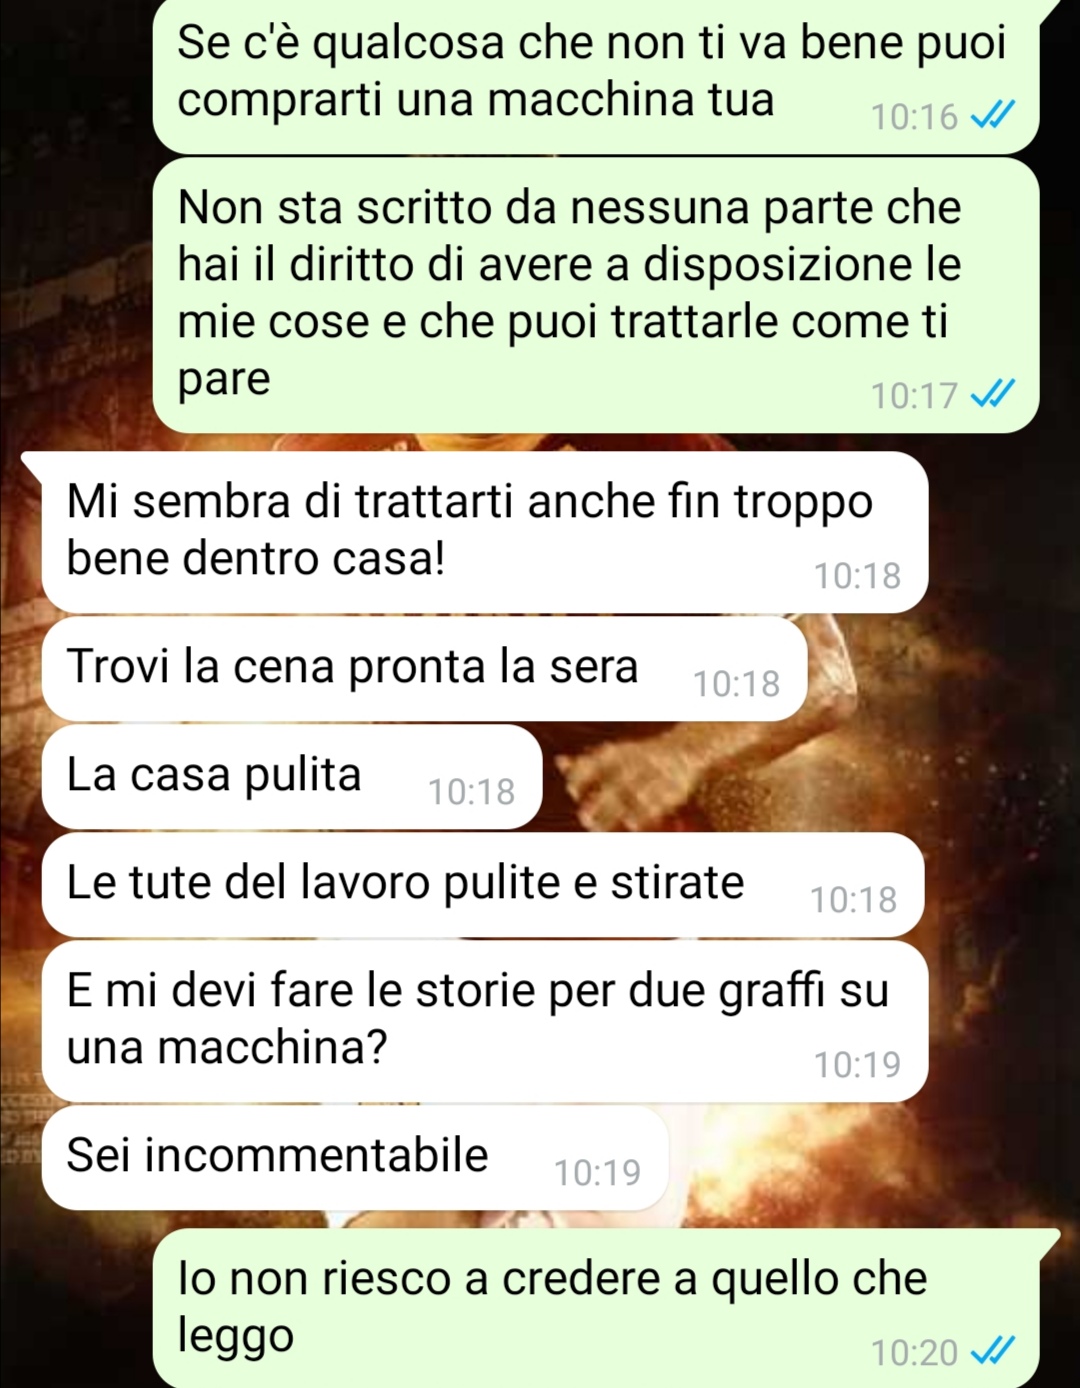This screenshot has width=1080, height=1388.
Task: Tap message 'Mi sembra di trattarti anche fin troppo'
Action: [485, 532]
